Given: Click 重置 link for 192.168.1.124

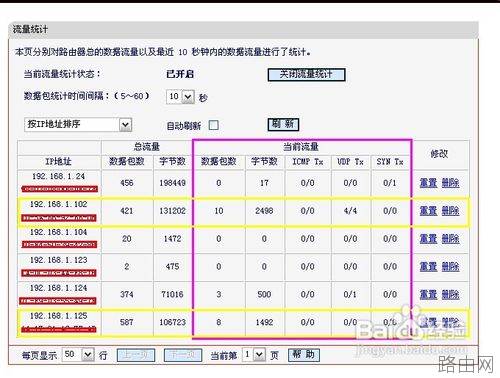Looking at the screenshot, I should [428, 295].
